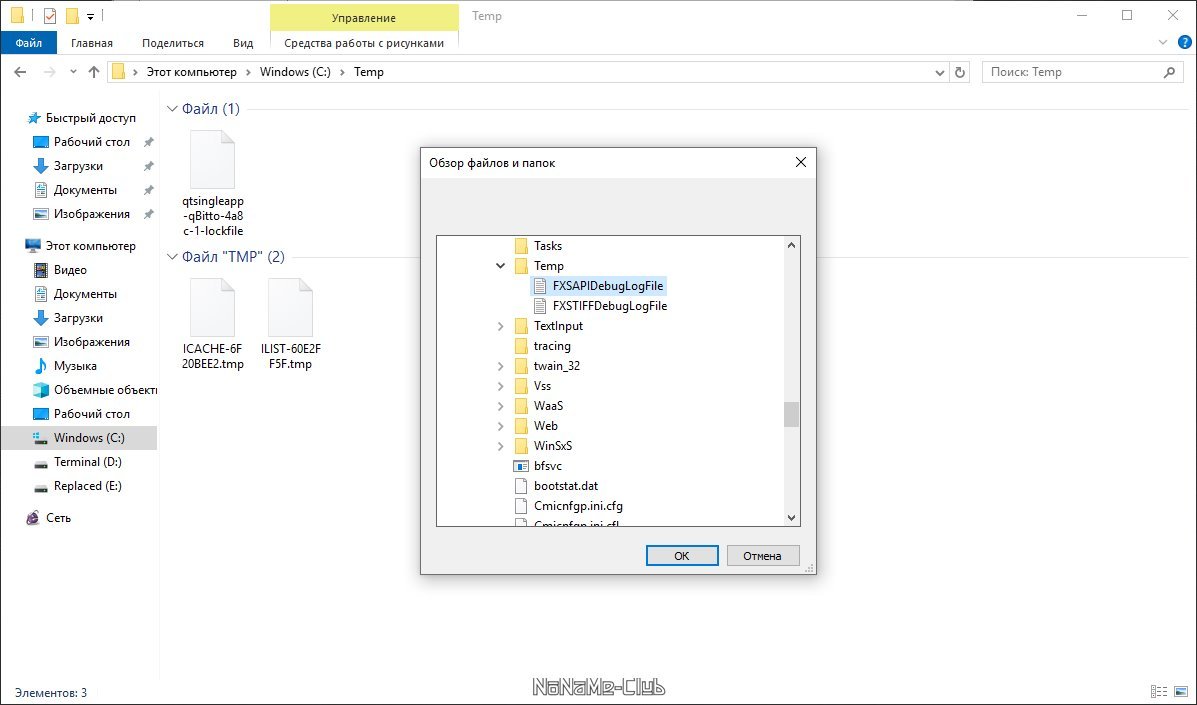Expand the ribbon with chevron icon

click(x=1163, y=43)
